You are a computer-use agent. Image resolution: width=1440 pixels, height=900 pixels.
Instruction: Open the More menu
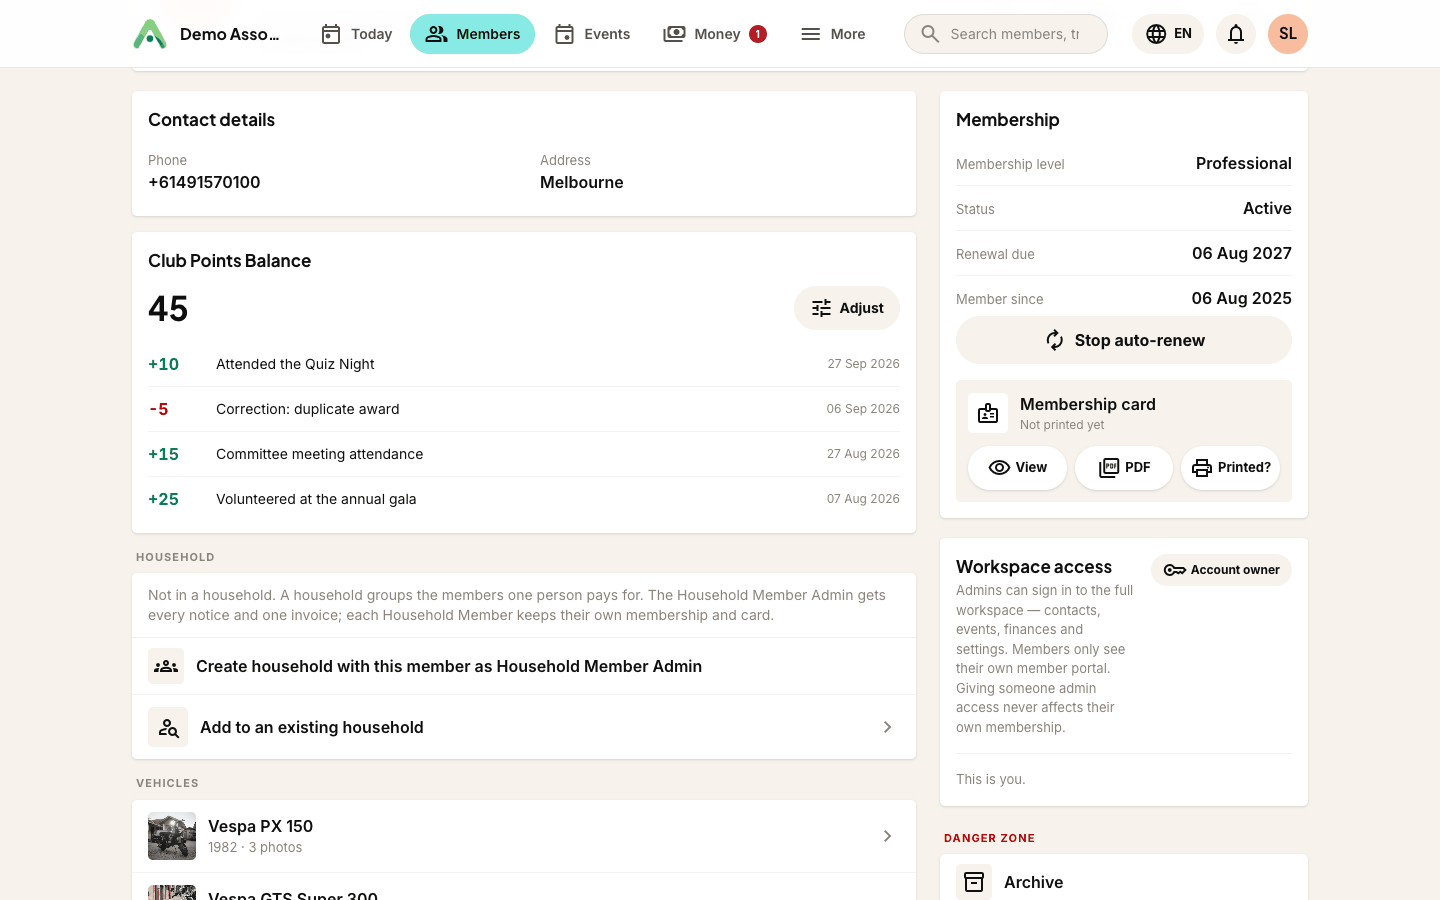(833, 34)
